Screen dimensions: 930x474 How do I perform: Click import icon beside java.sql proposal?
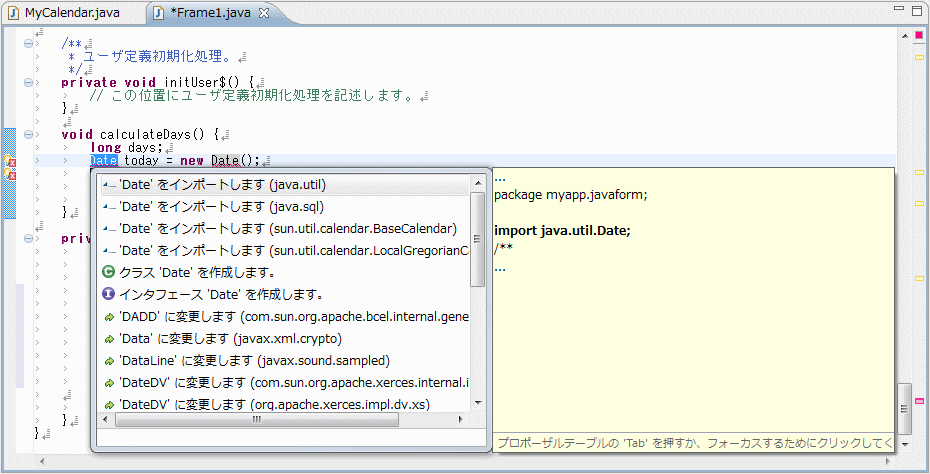point(109,208)
